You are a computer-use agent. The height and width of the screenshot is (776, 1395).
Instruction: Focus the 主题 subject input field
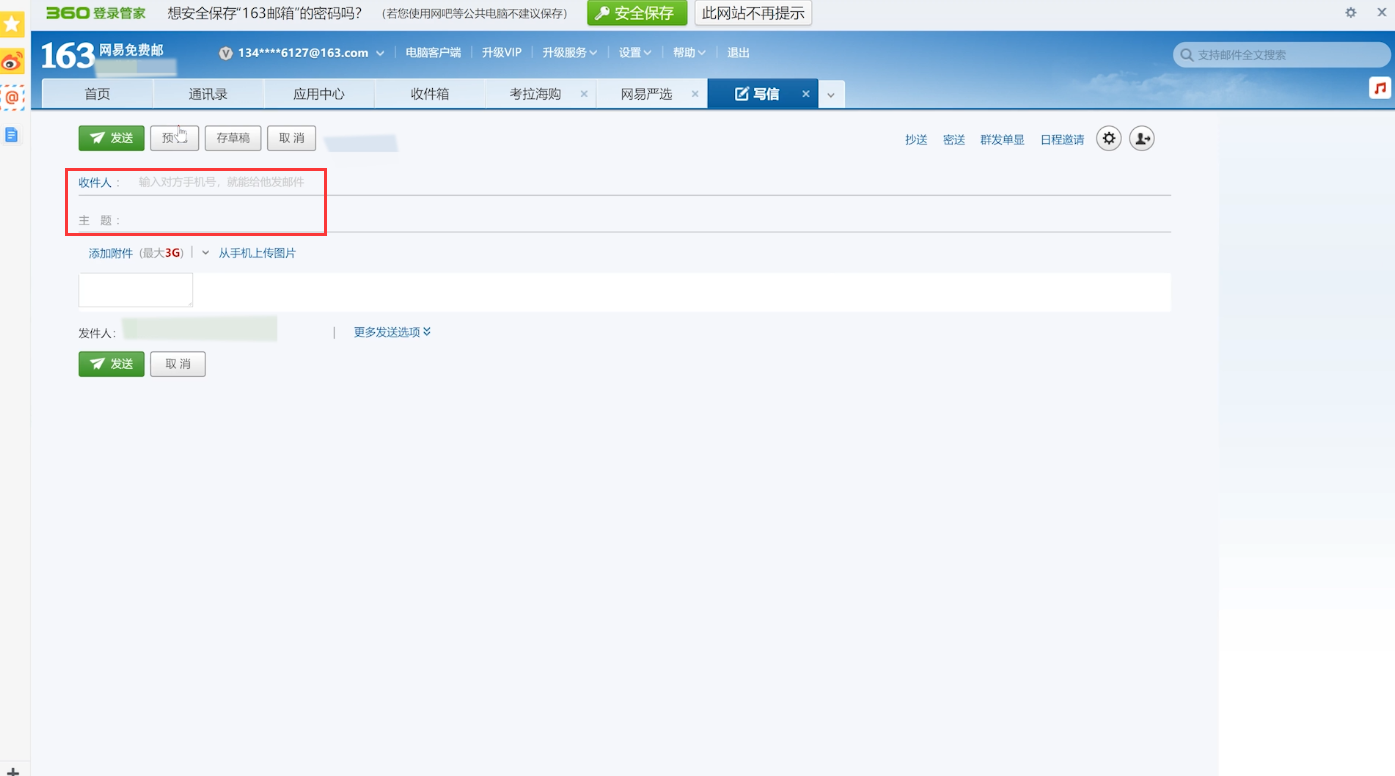pyautogui.click(x=648, y=220)
